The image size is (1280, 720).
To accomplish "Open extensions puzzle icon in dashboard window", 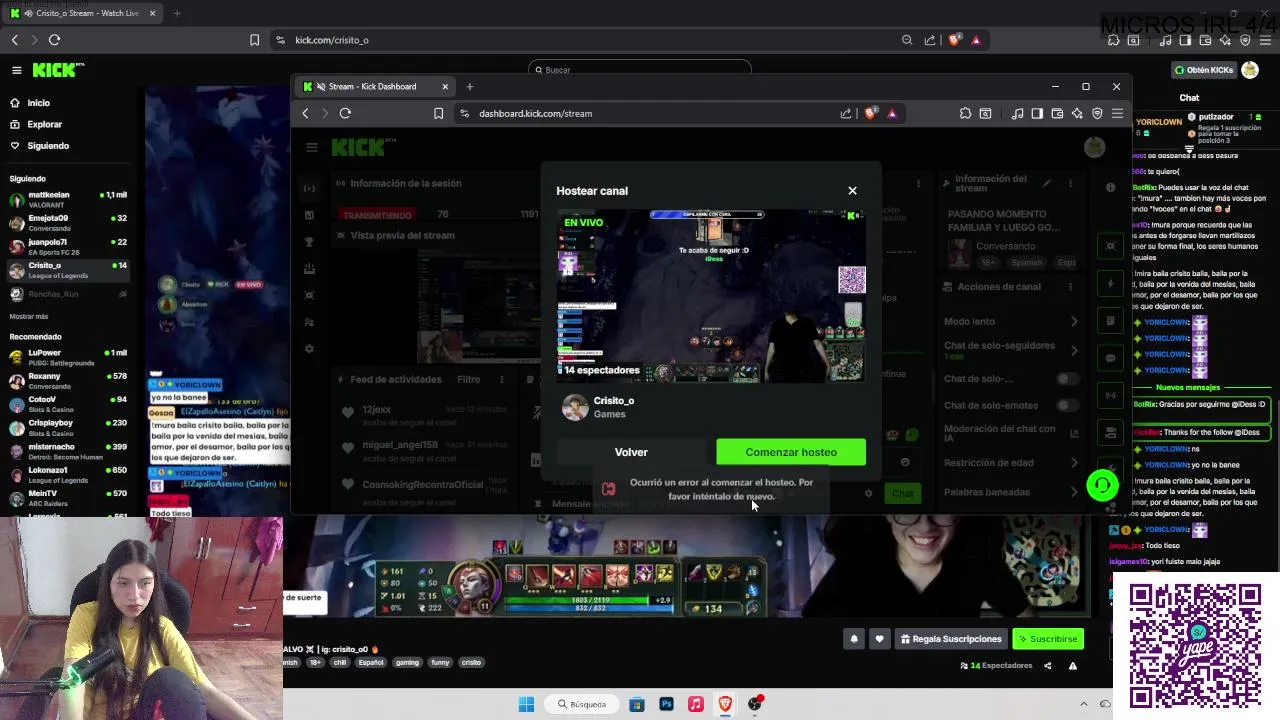I will [965, 113].
